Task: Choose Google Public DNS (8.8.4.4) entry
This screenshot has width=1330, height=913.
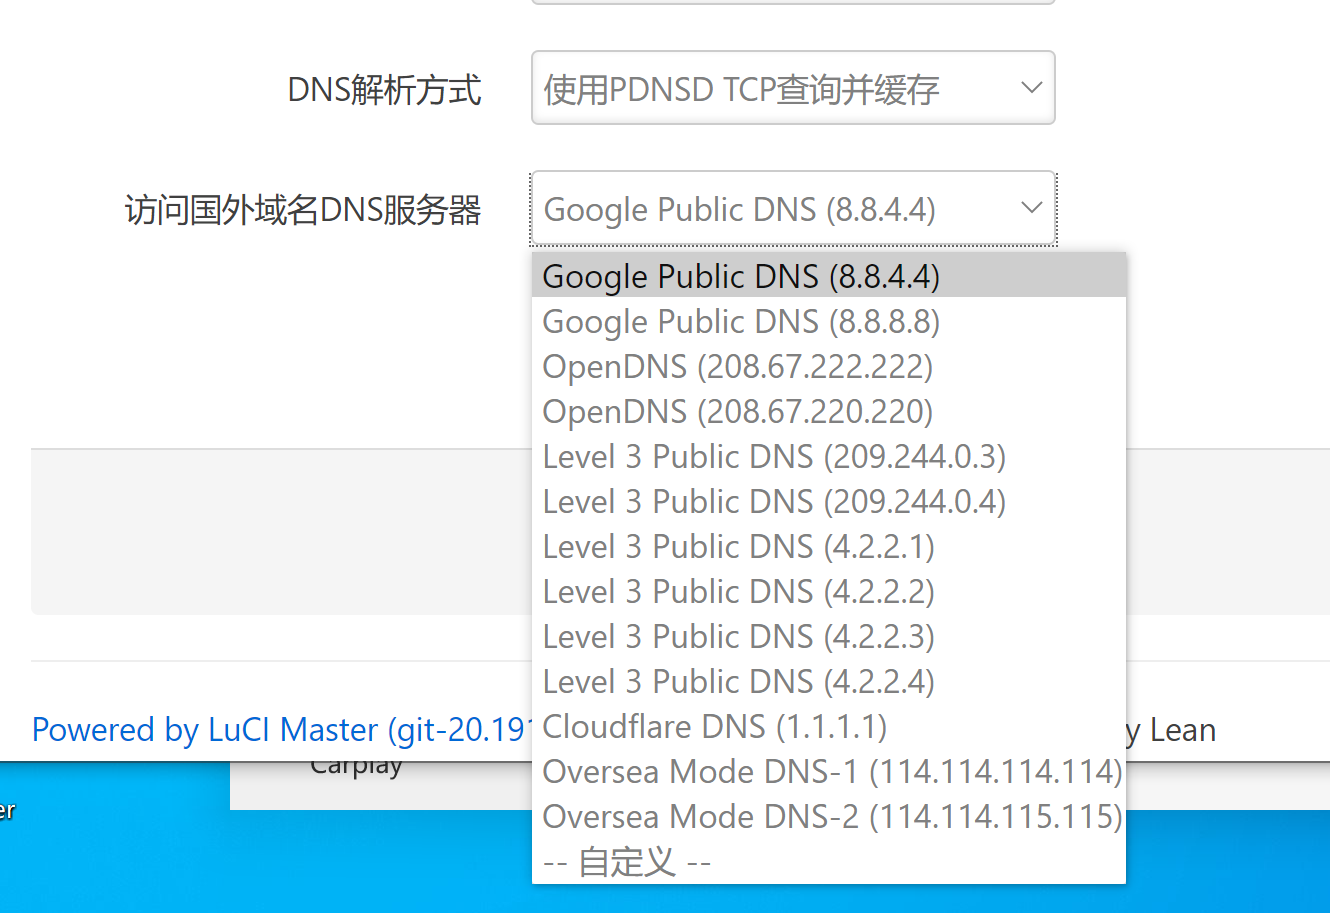Action: point(740,276)
